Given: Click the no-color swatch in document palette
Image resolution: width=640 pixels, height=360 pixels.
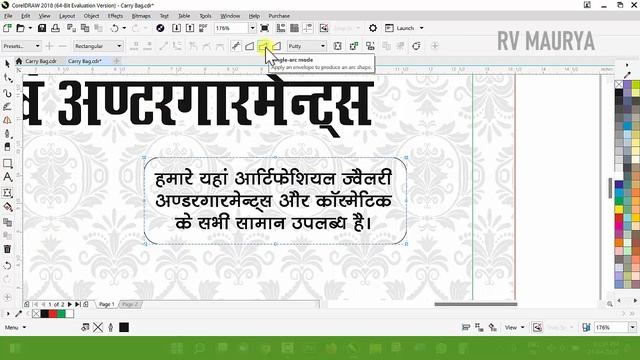Looking at the screenshot, I should tap(36, 314).
